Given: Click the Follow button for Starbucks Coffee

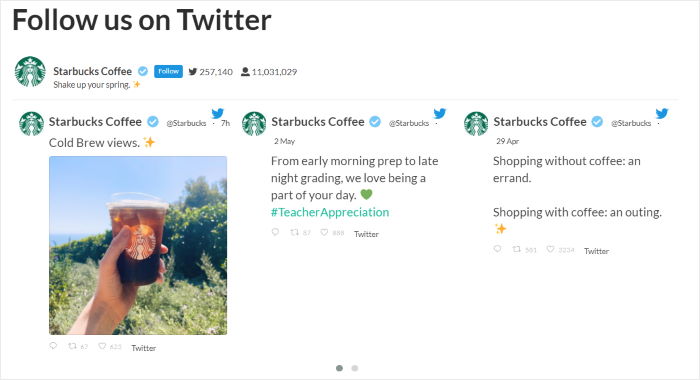Looking at the screenshot, I should click(x=168, y=71).
